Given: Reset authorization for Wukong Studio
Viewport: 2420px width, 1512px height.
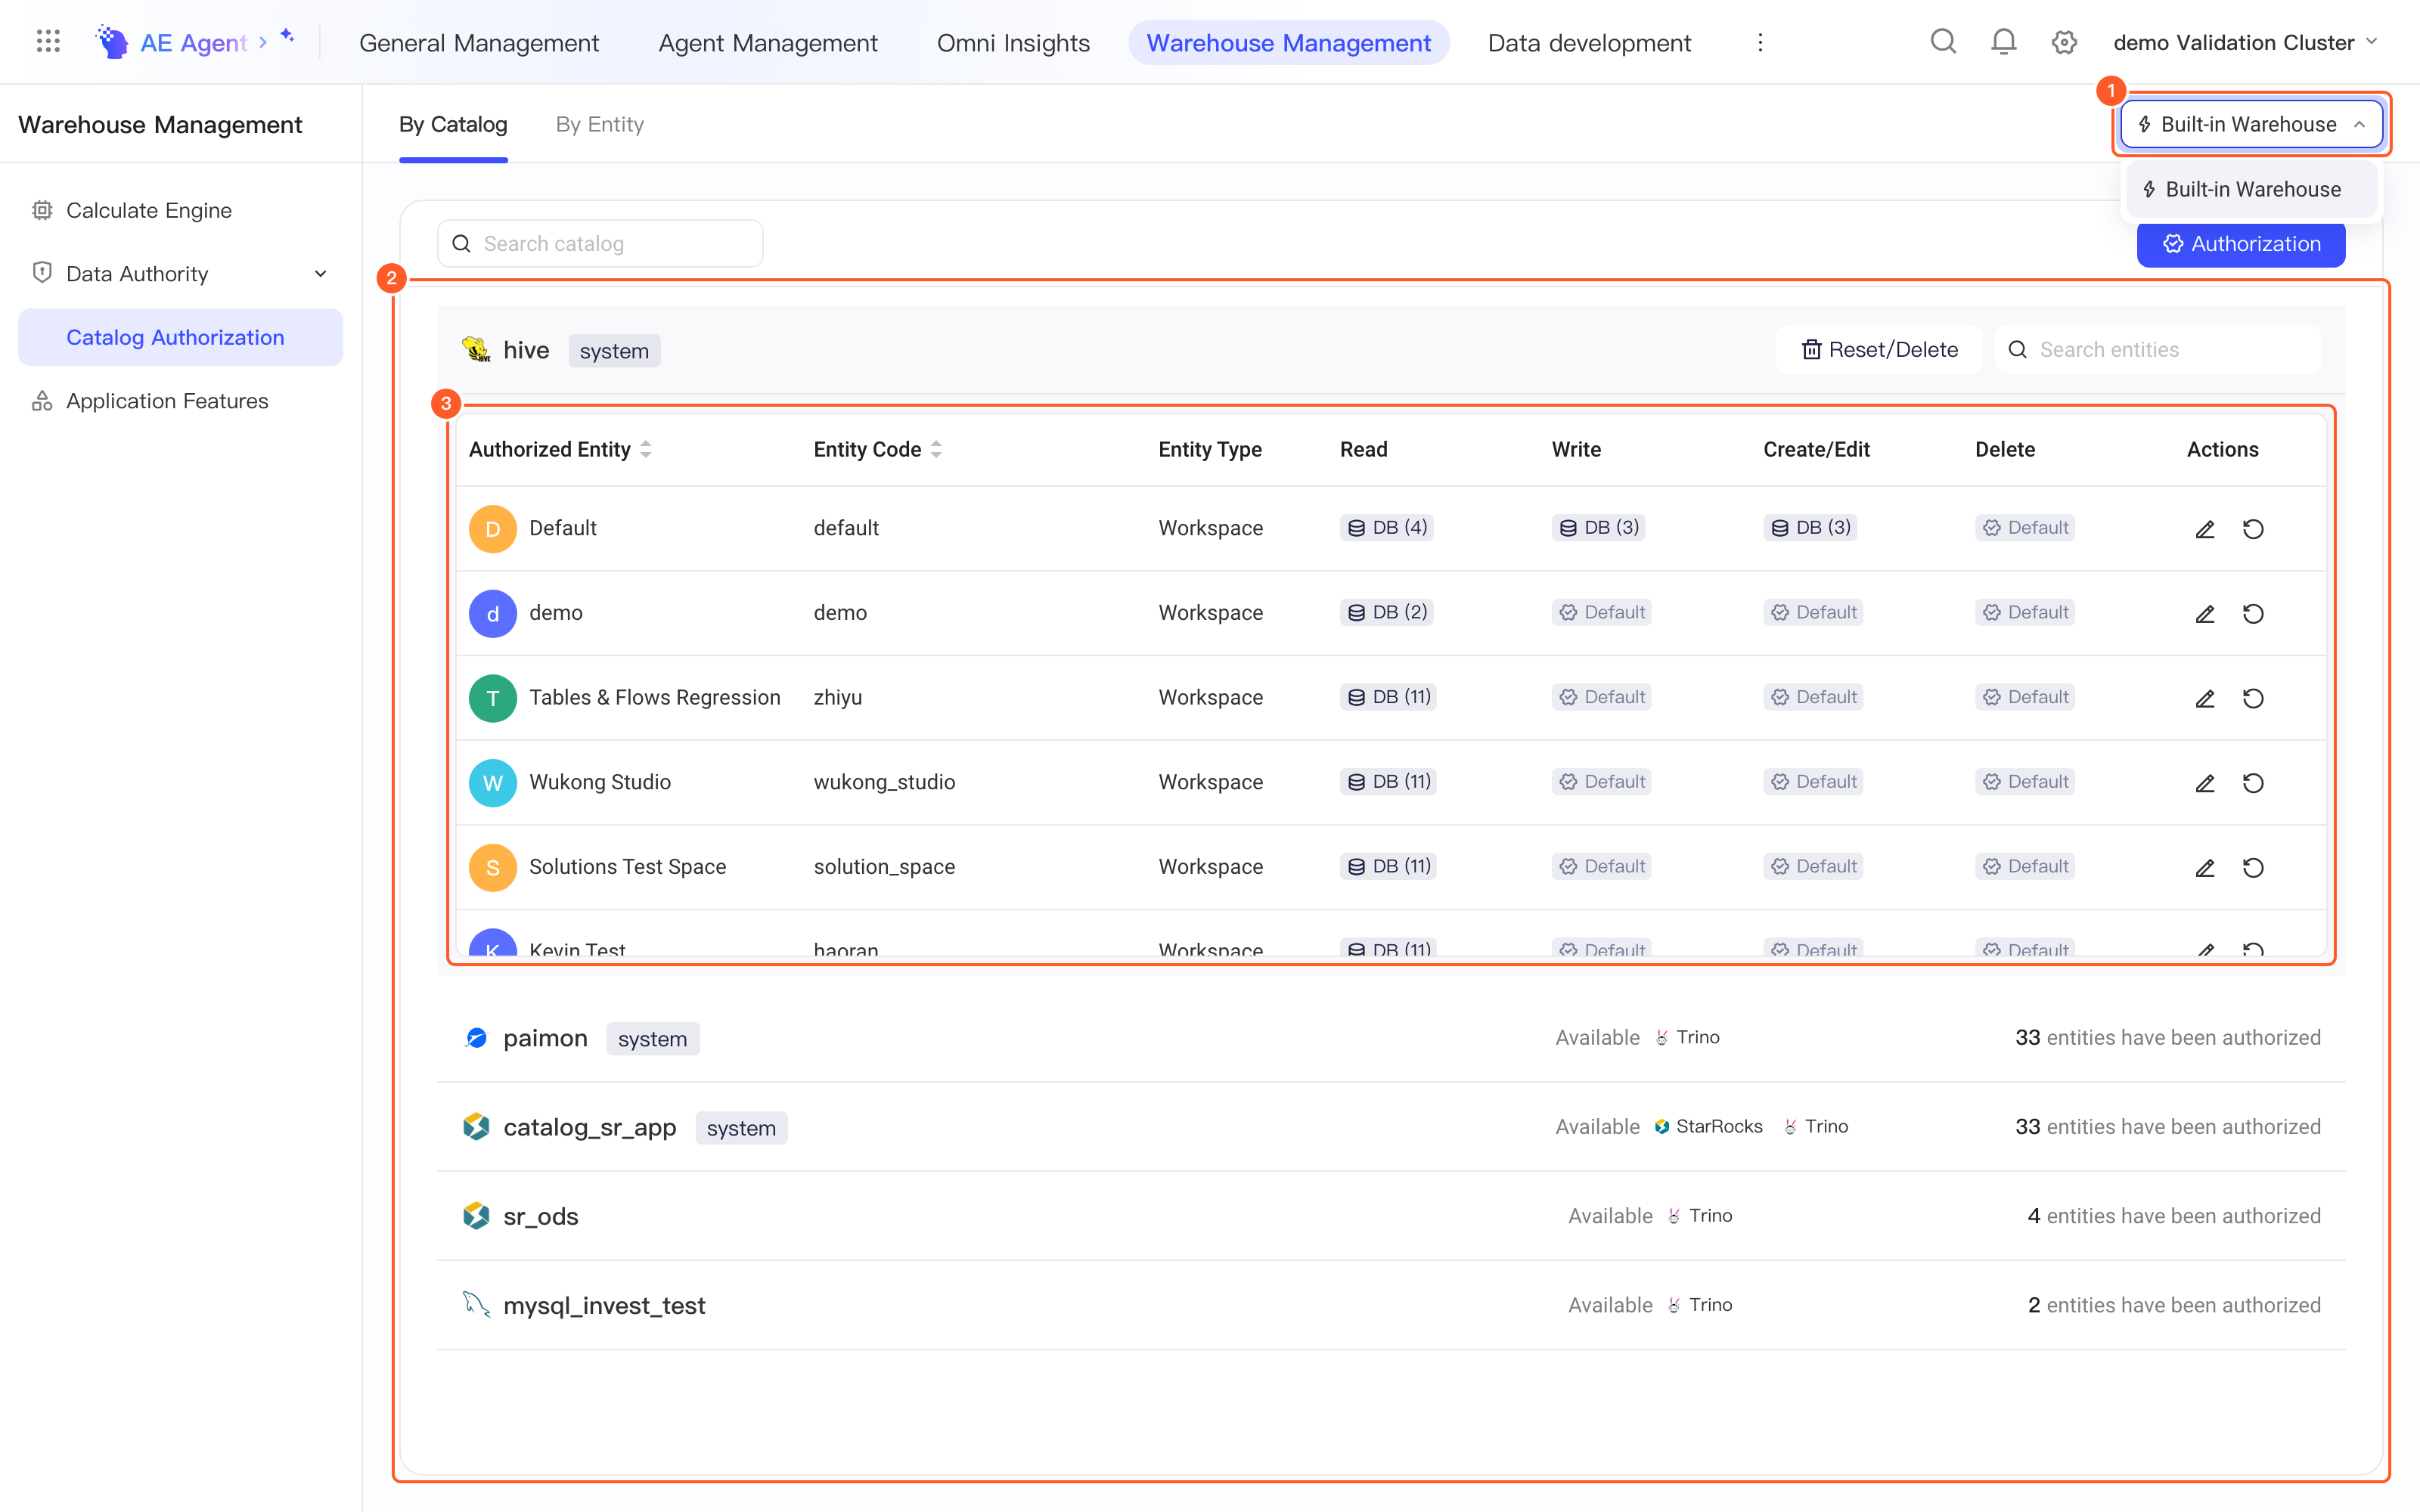Looking at the screenshot, I should click(x=2252, y=783).
